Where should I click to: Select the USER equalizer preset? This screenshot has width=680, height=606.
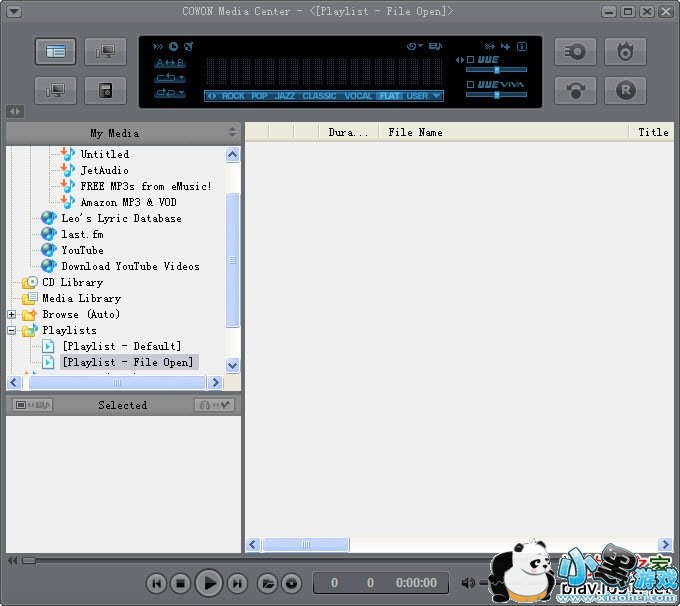click(417, 96)
